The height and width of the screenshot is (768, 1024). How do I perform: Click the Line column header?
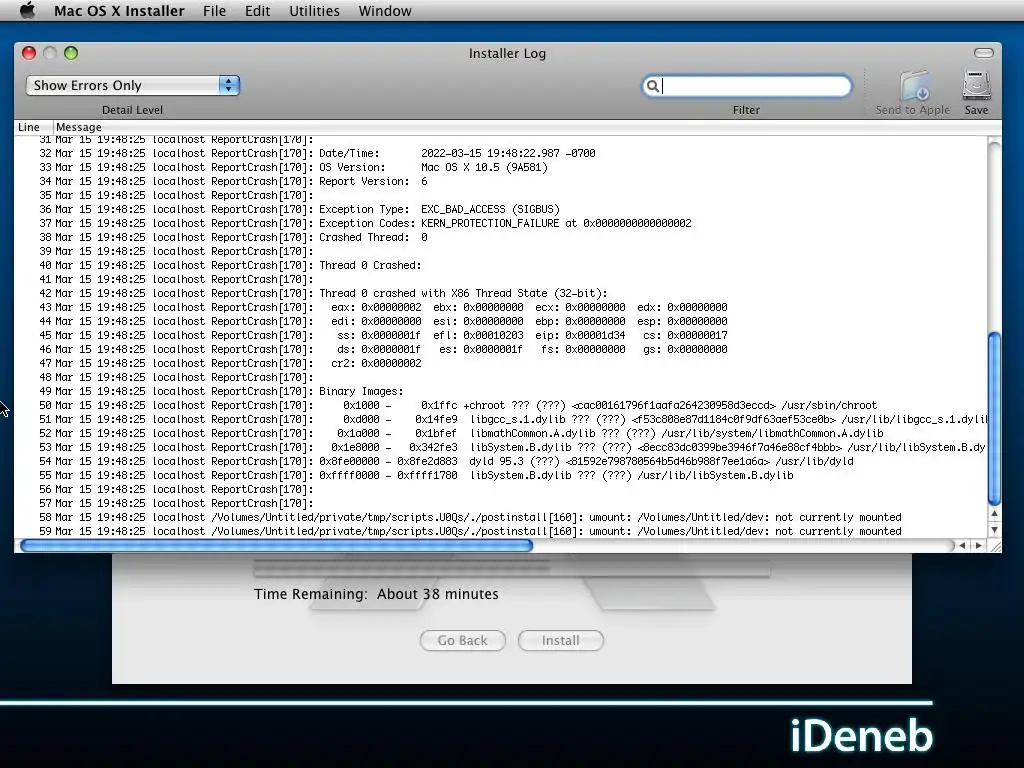29,127
